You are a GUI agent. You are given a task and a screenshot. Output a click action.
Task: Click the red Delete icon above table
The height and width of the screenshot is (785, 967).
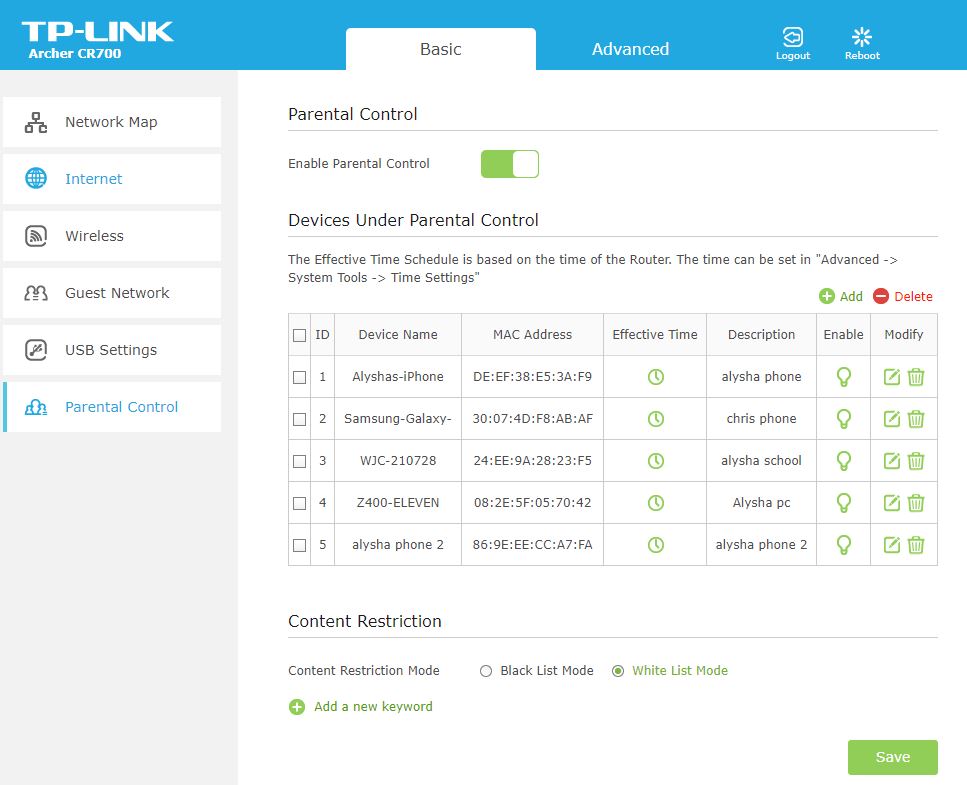tap(881, 296)
